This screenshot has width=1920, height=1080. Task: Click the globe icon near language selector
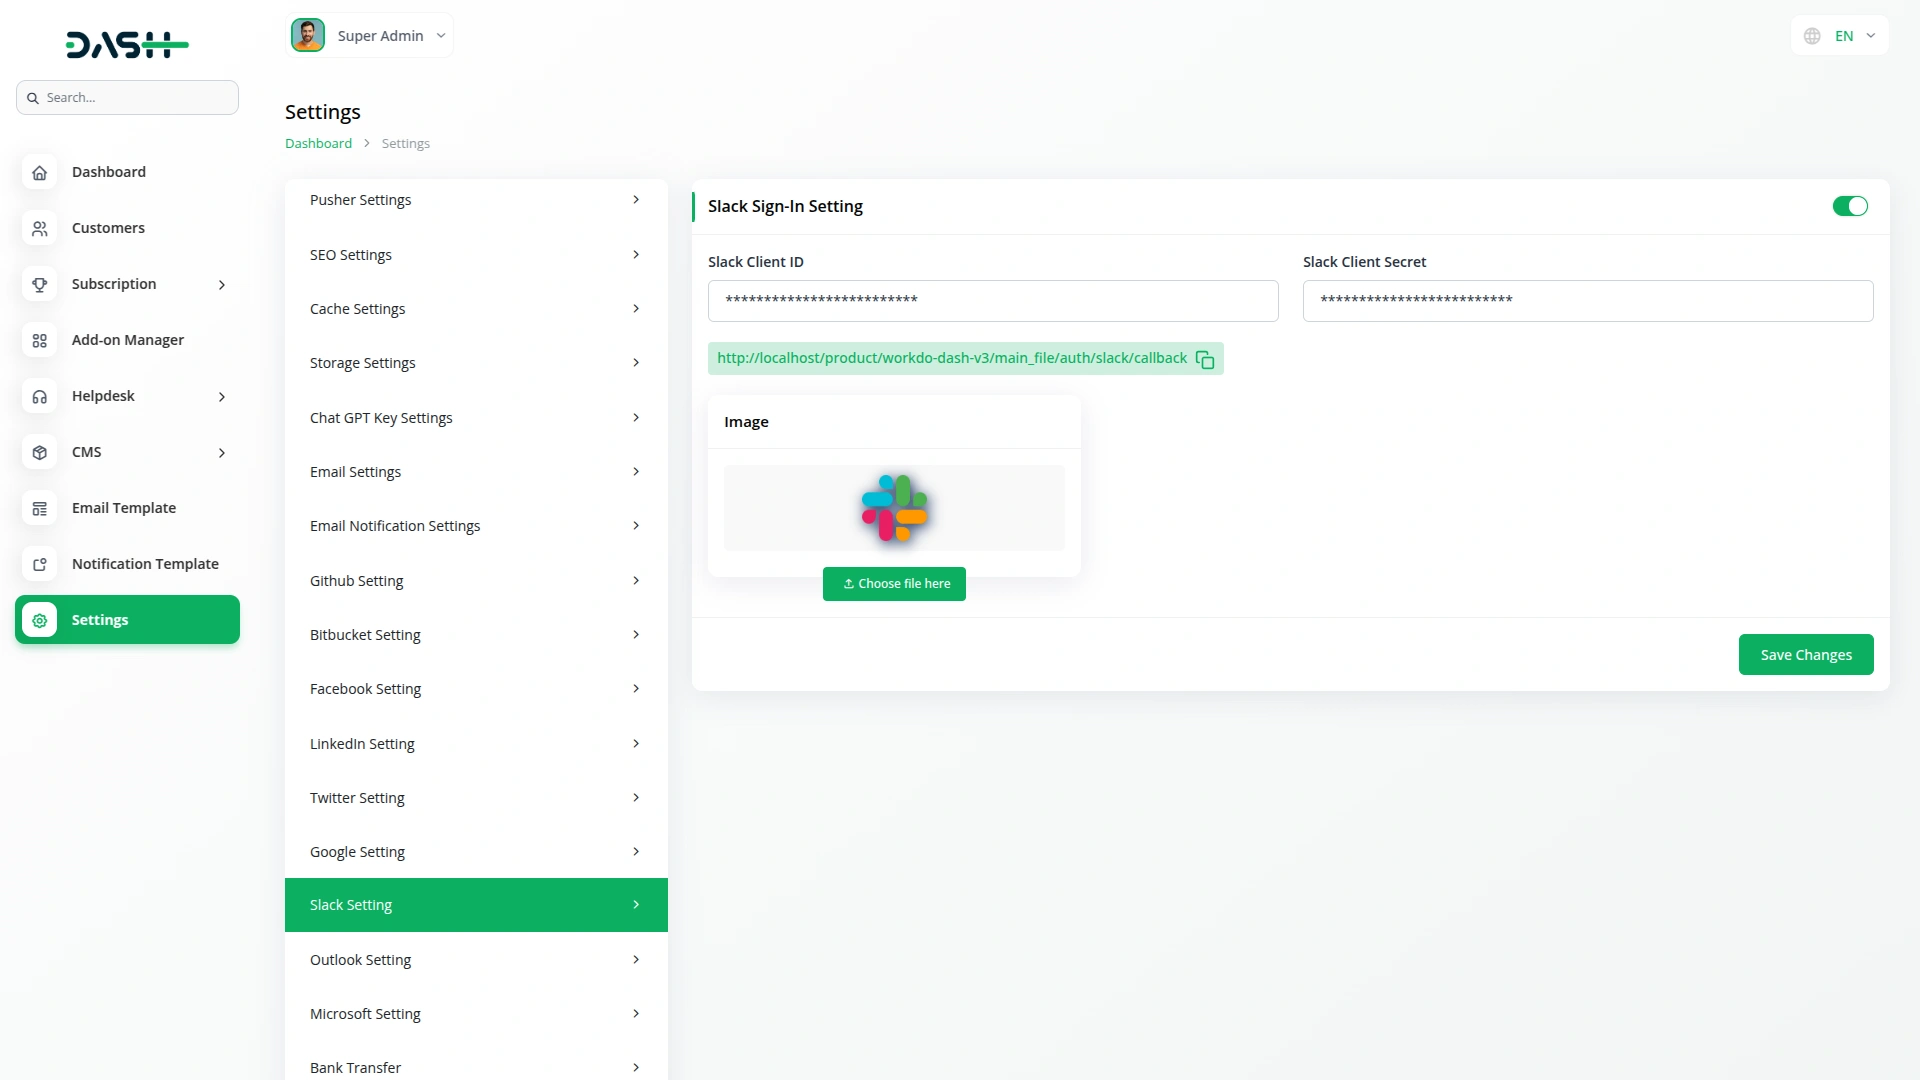point(1812,35)
